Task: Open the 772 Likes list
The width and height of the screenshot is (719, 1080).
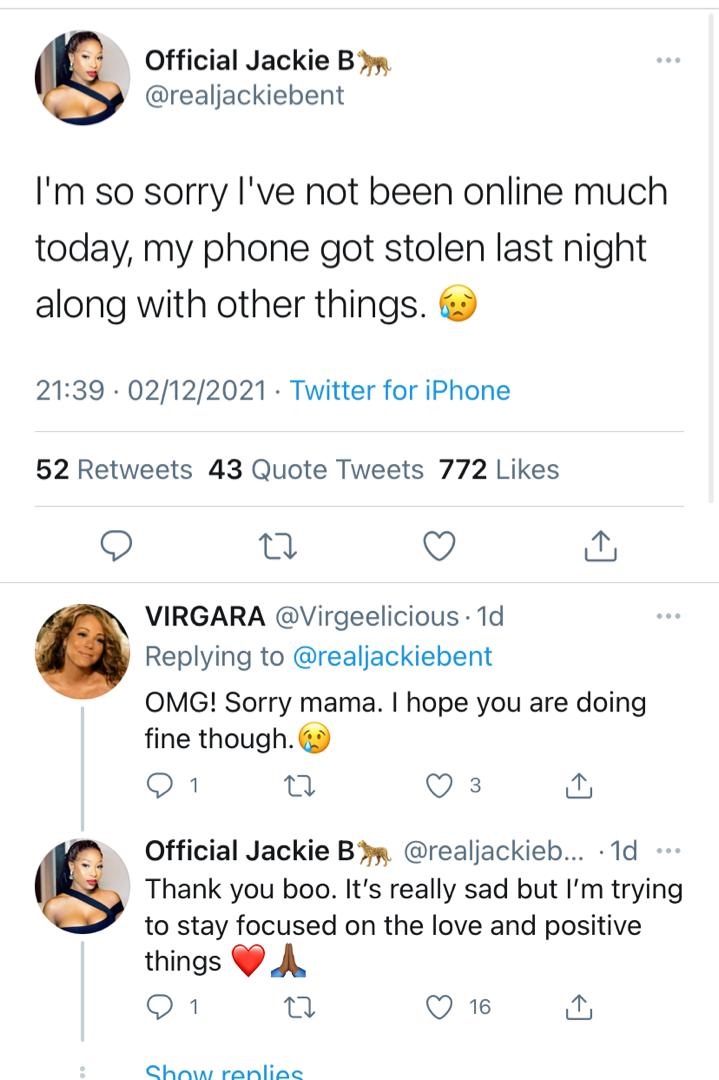Action: point(499,469)
